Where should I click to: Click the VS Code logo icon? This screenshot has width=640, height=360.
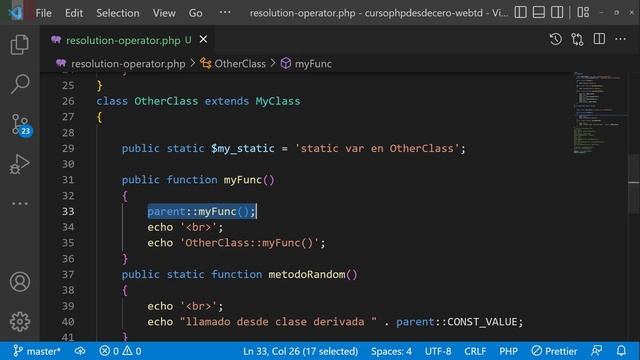[16, 13]
